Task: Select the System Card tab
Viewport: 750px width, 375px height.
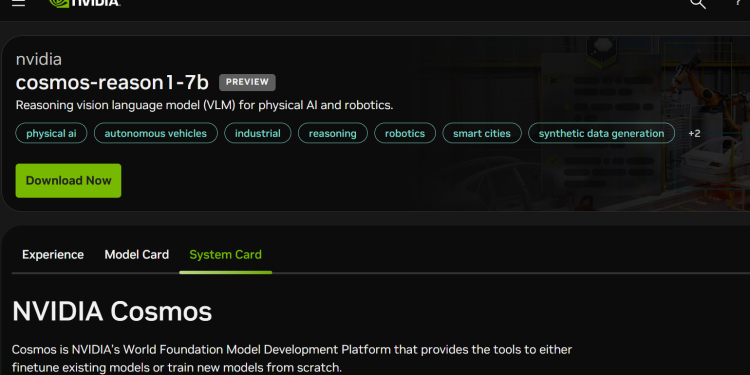Action: 225,254
